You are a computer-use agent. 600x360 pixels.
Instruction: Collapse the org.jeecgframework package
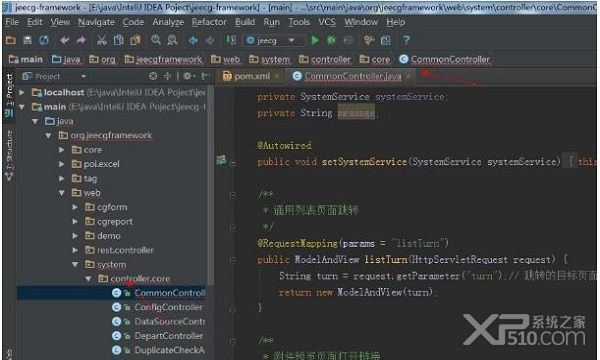coord(49,135)
